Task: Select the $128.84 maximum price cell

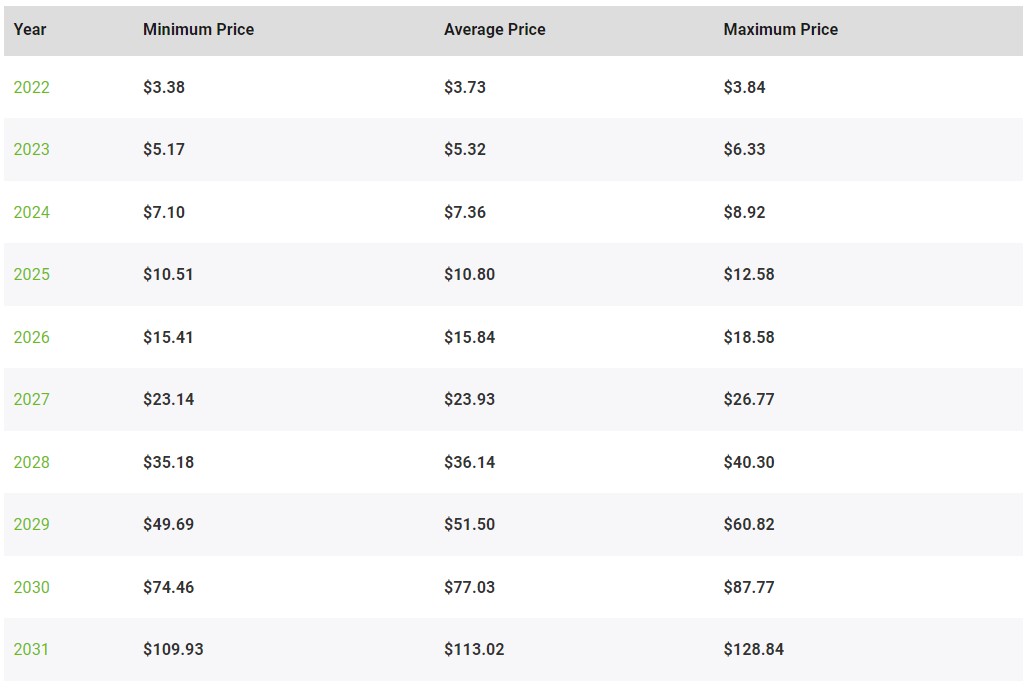Action: (754, 649)
